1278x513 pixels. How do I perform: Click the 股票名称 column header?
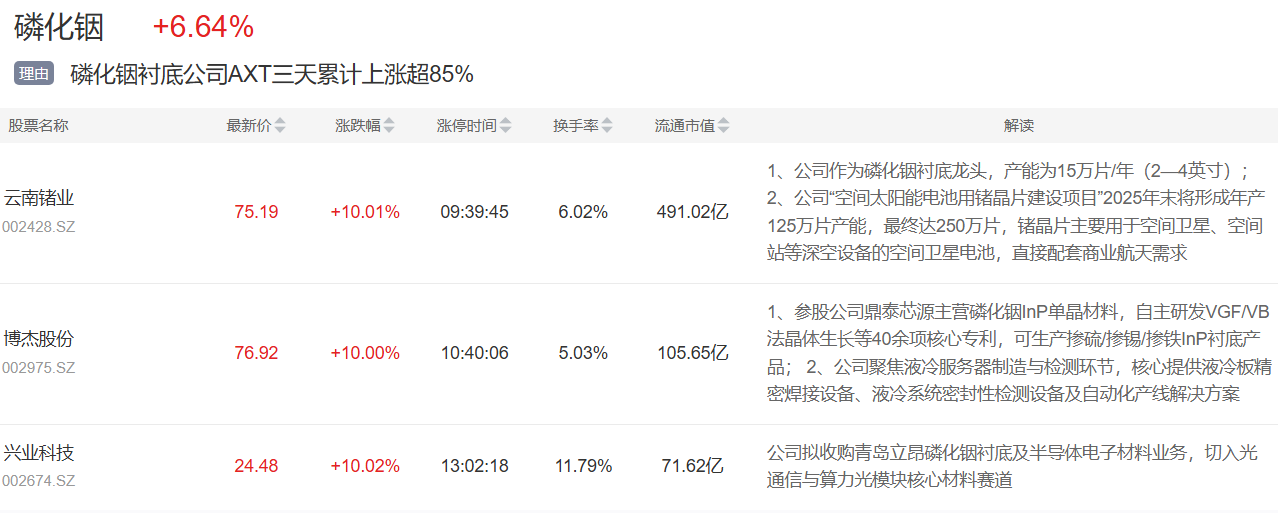[x=39, y=126]
